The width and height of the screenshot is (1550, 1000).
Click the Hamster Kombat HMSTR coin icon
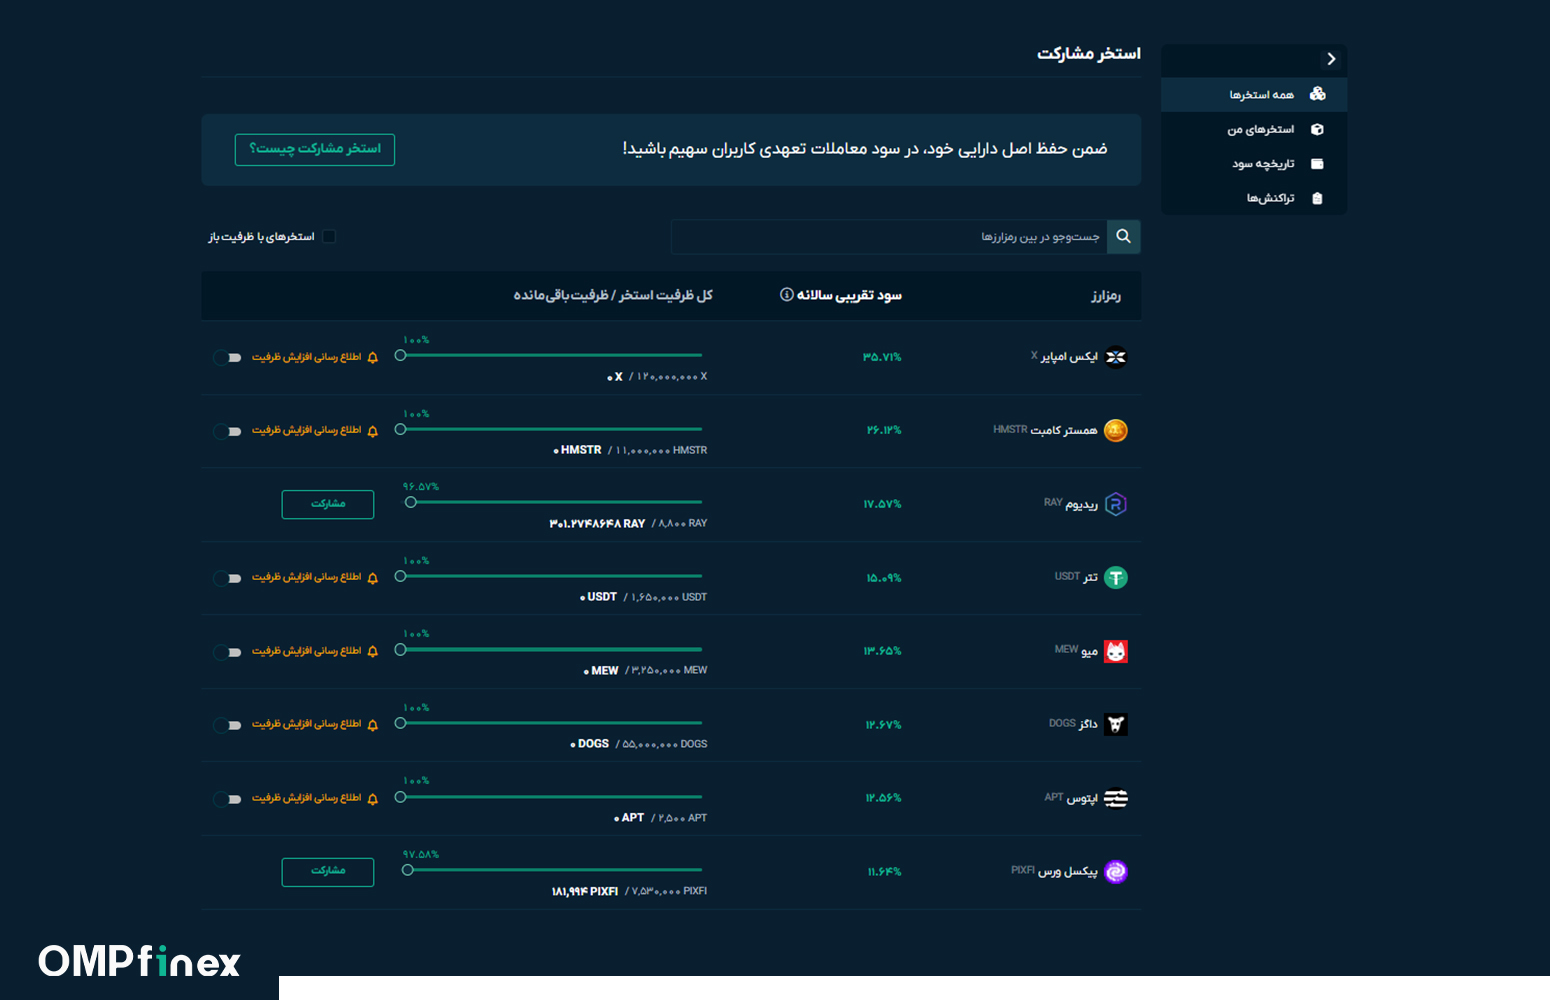point(1116,430)
